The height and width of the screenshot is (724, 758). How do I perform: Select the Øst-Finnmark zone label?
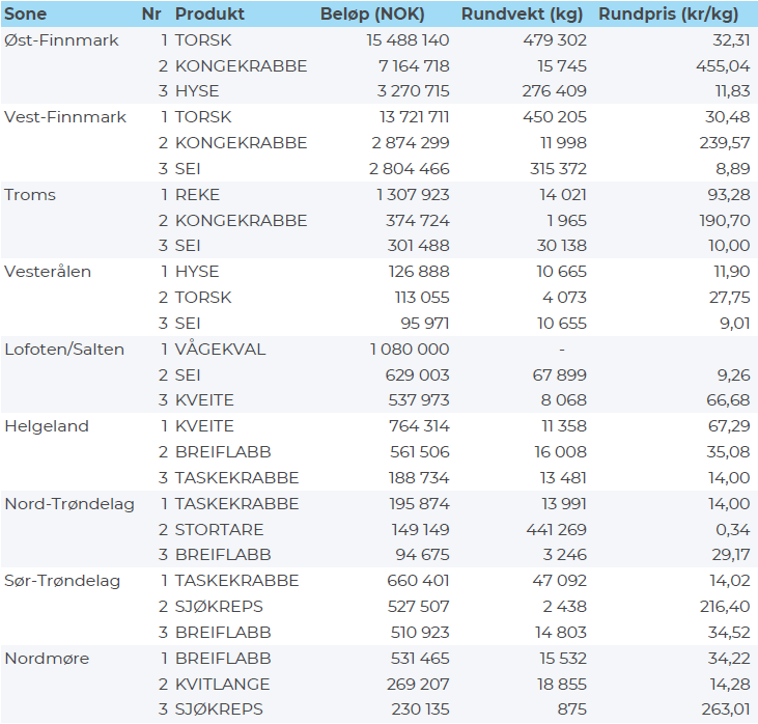(x=61, y=40)
